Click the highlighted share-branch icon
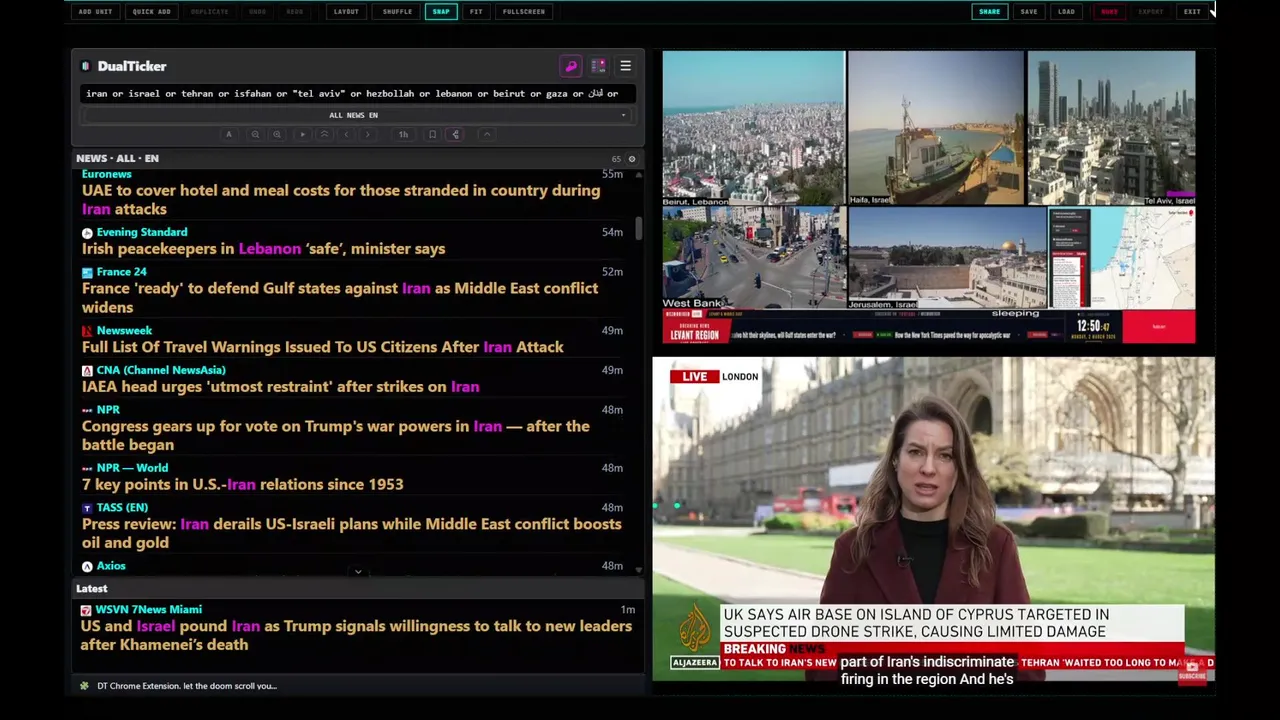Screen dimensions: 1280x720 click(455, 134)
